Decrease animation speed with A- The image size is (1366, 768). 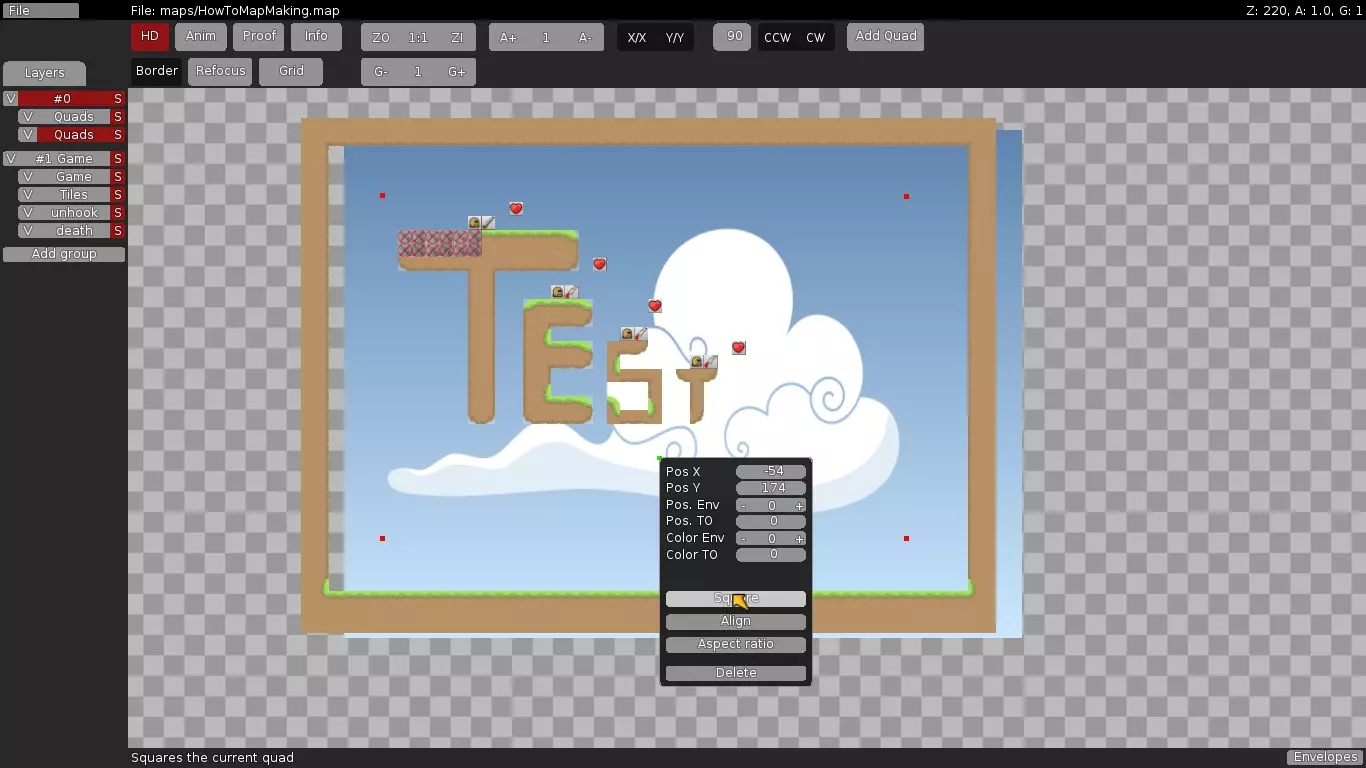coord(585,38)
